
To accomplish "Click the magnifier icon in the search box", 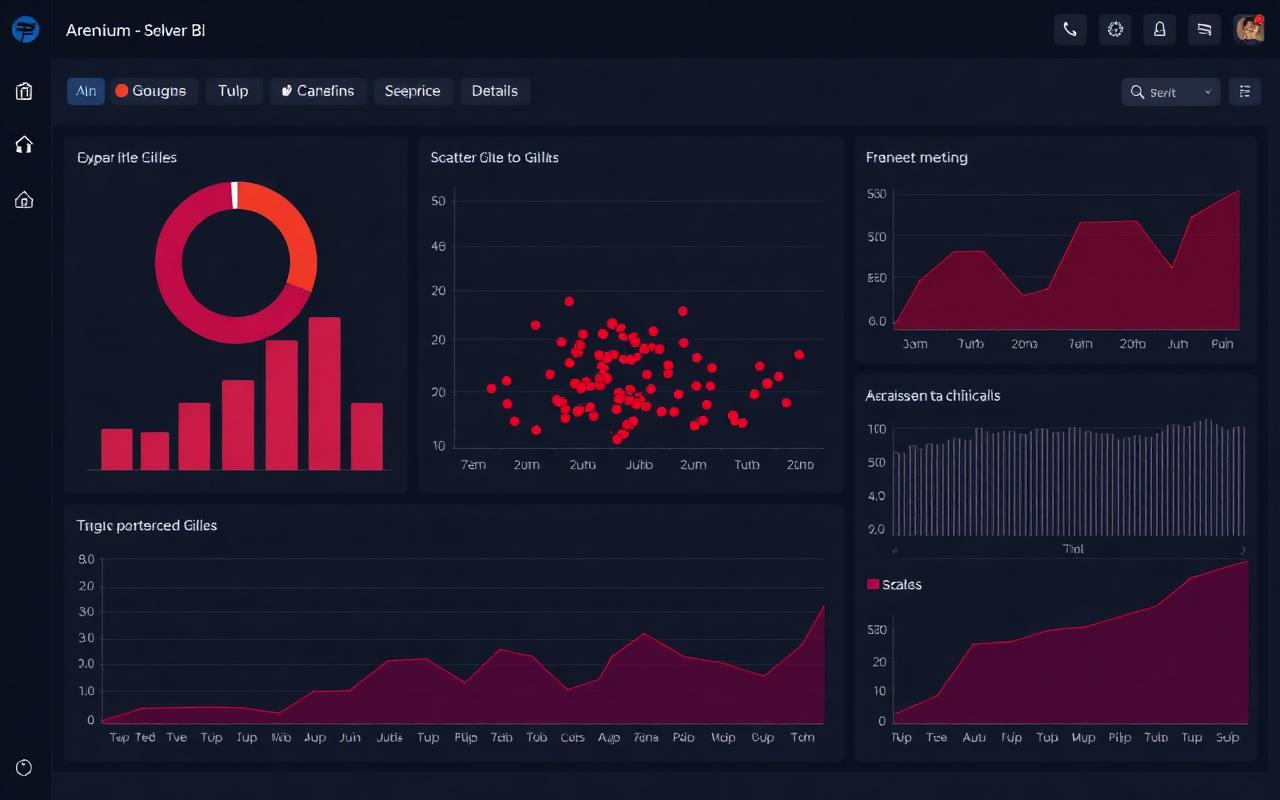I will point(1137,92).
